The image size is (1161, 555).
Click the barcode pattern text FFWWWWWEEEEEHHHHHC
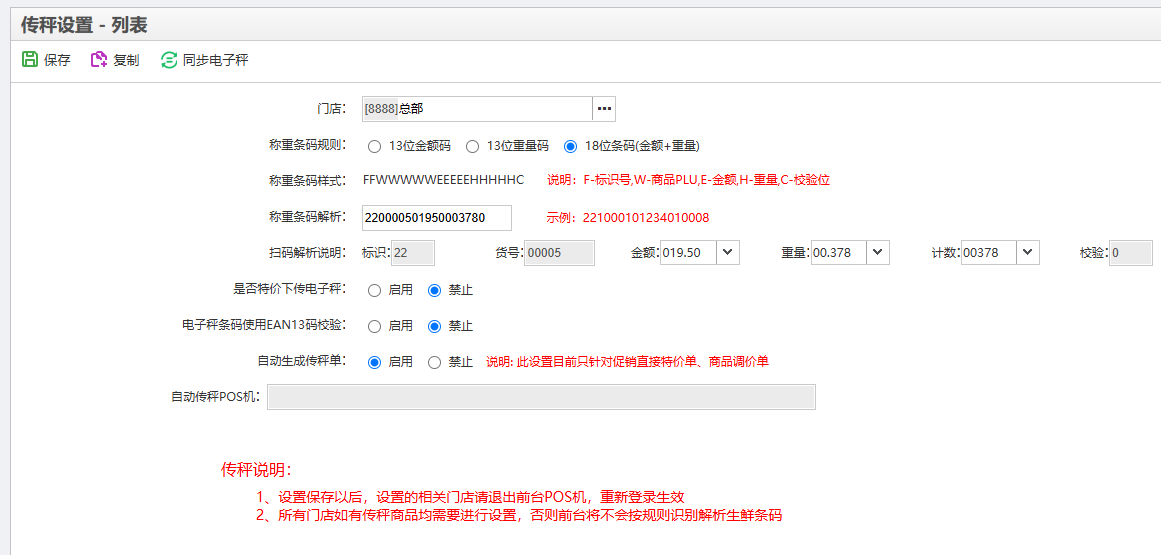[444, 180]
